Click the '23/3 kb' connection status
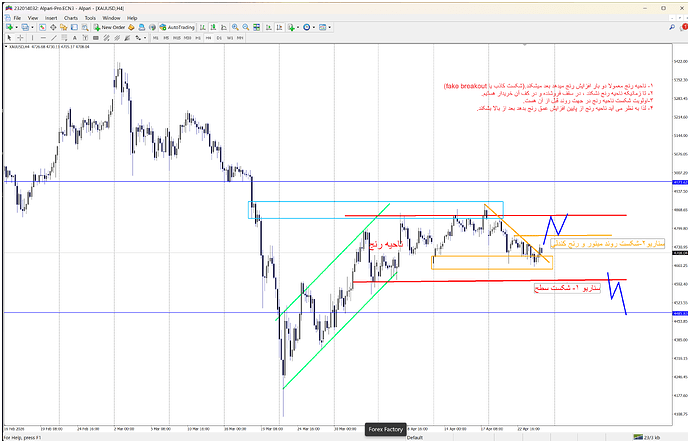Screen dimensions: 690x443 (x=647, y=438)
